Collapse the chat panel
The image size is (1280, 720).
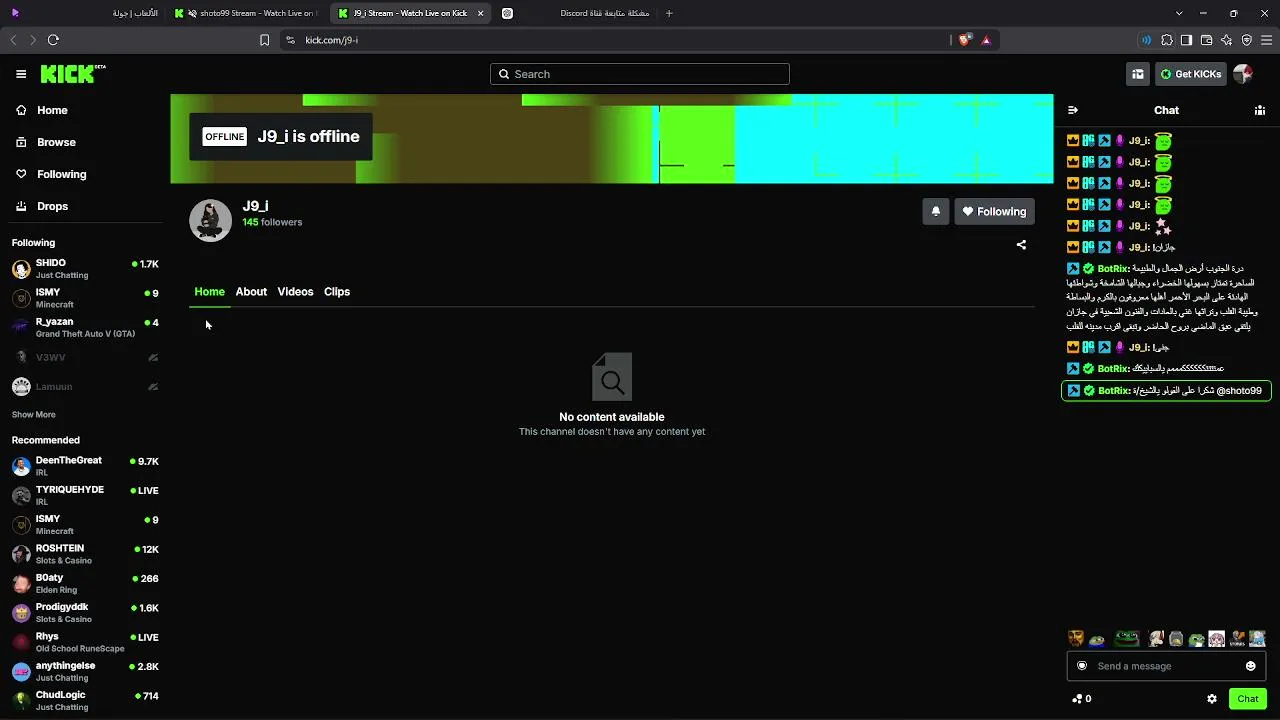pos(1073,110)
